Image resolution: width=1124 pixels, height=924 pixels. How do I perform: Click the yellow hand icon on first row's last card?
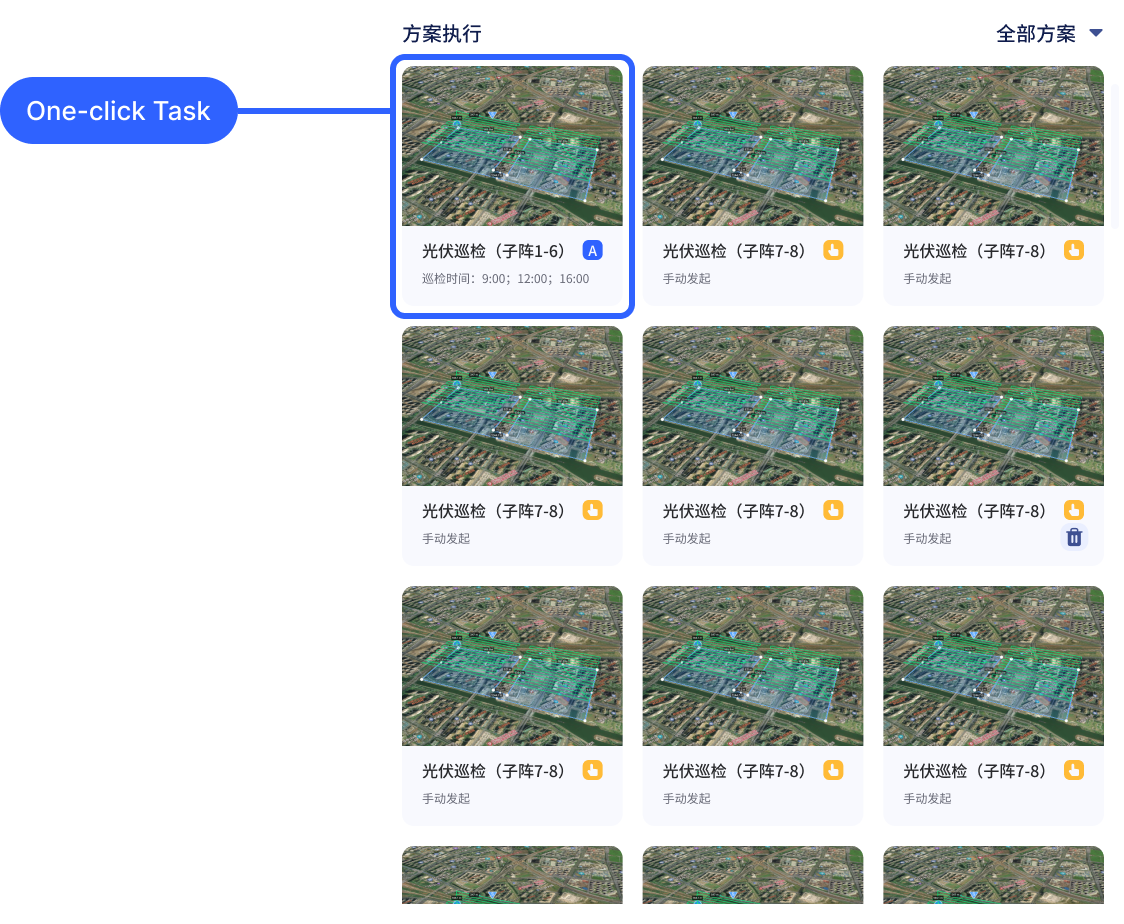1074,251
